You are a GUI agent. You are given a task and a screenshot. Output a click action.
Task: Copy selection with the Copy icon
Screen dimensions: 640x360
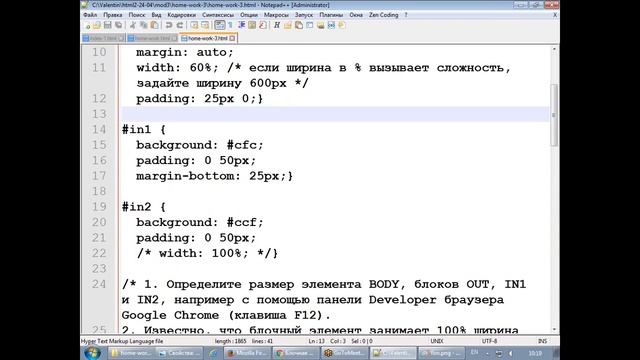pos(144,25)
